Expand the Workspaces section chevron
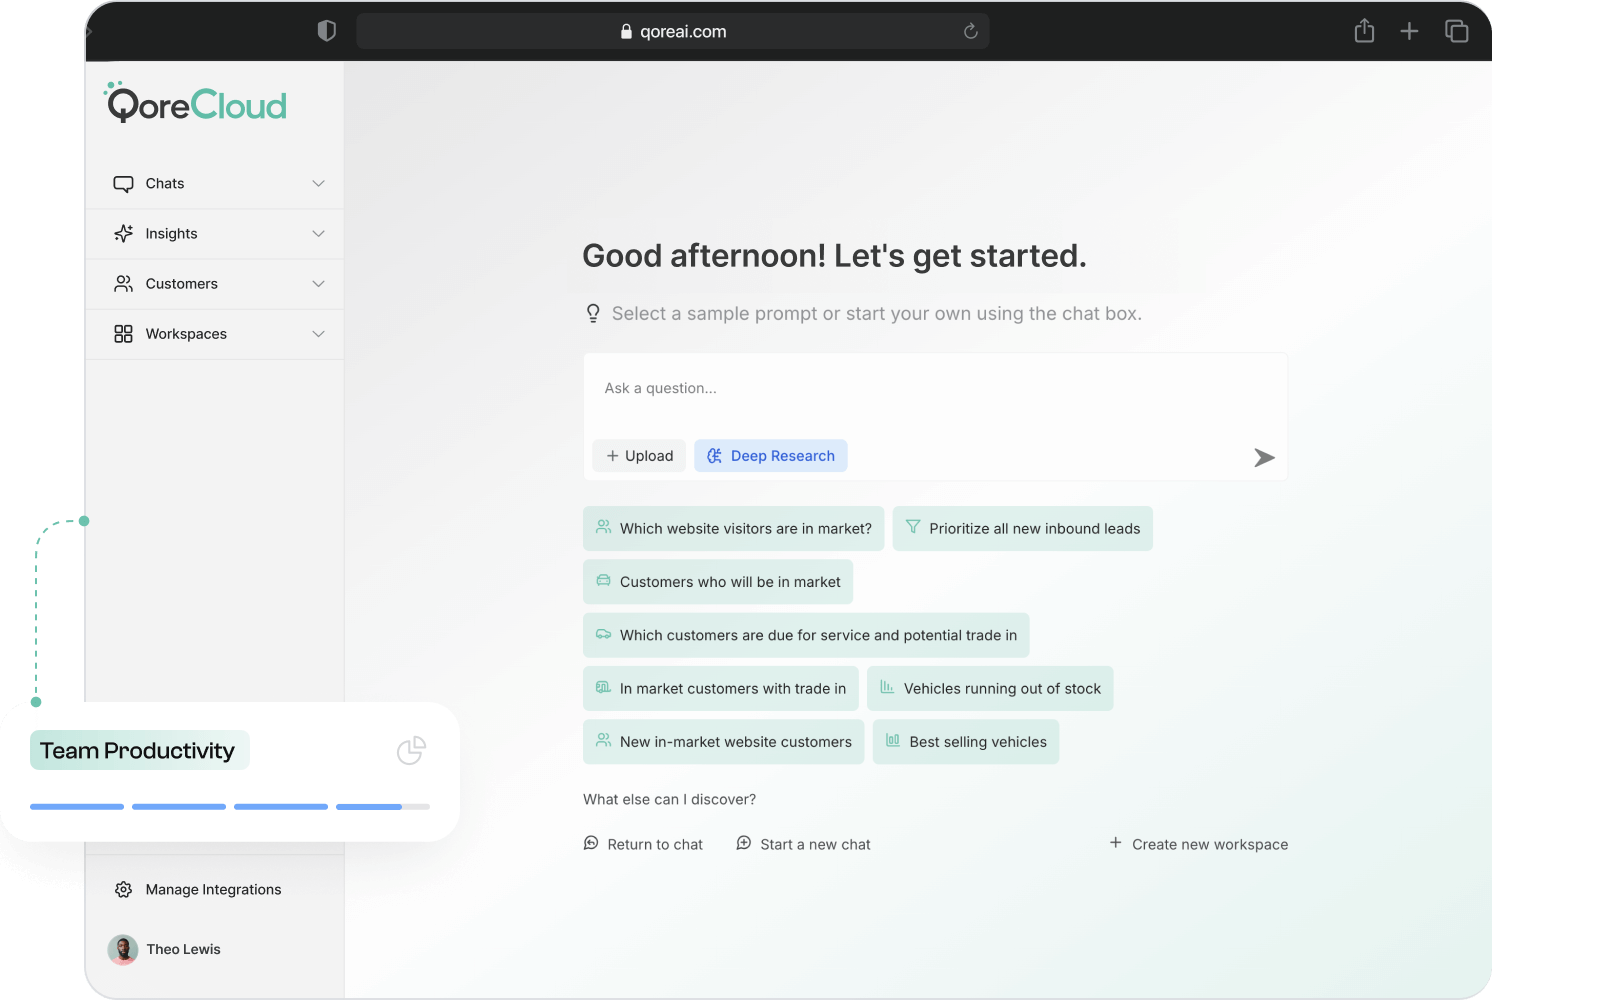The height and width of the screenshot is (1000, 1606). (x=318, y=334)
